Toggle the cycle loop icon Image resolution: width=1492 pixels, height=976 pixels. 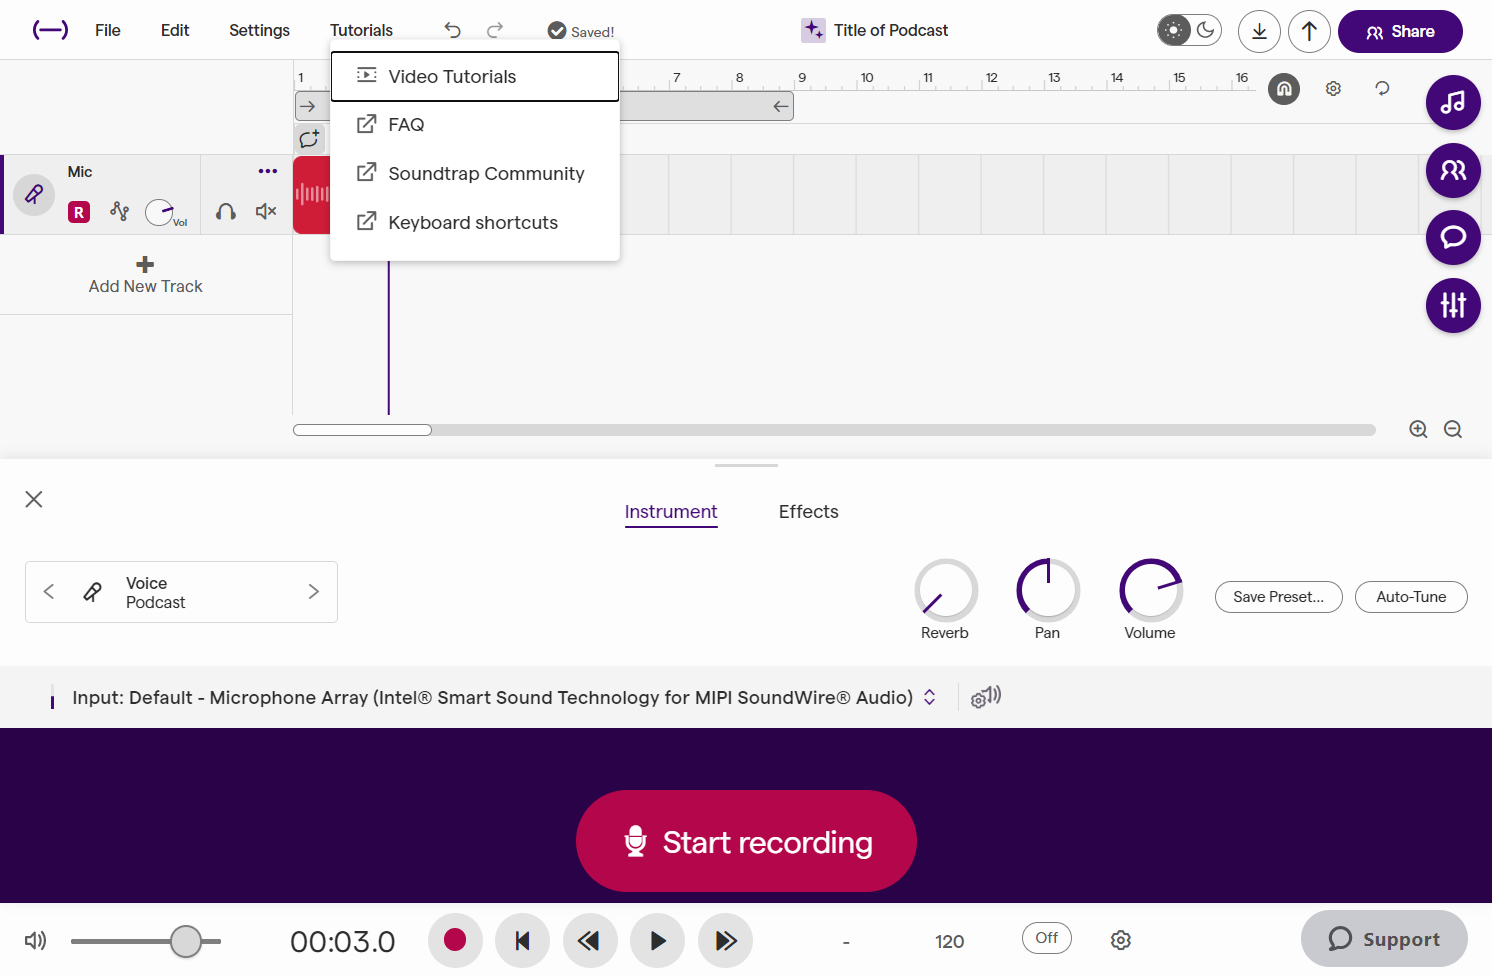coord(1382,89)
